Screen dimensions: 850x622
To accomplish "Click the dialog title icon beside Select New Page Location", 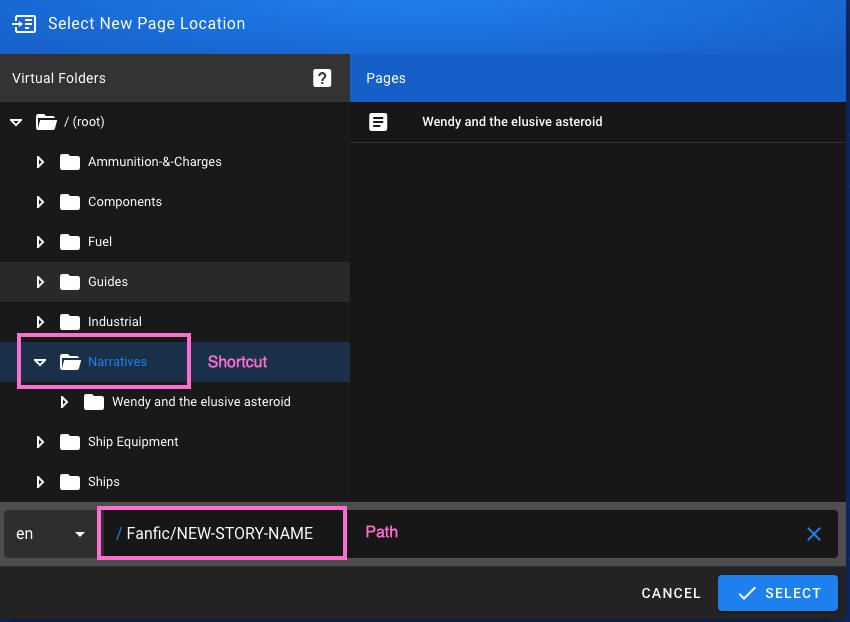I will pos(24,24).
